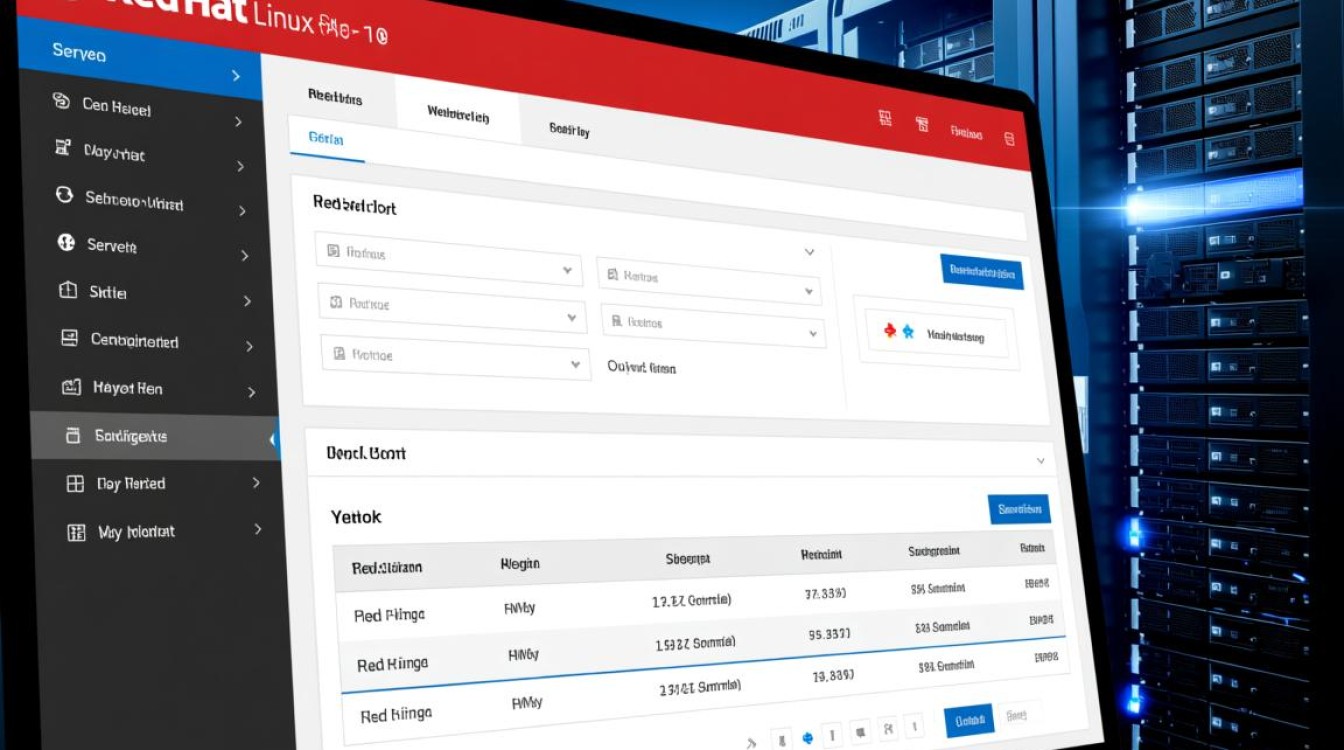Switch to the Weibeiden tab

[x=458, y=114]
